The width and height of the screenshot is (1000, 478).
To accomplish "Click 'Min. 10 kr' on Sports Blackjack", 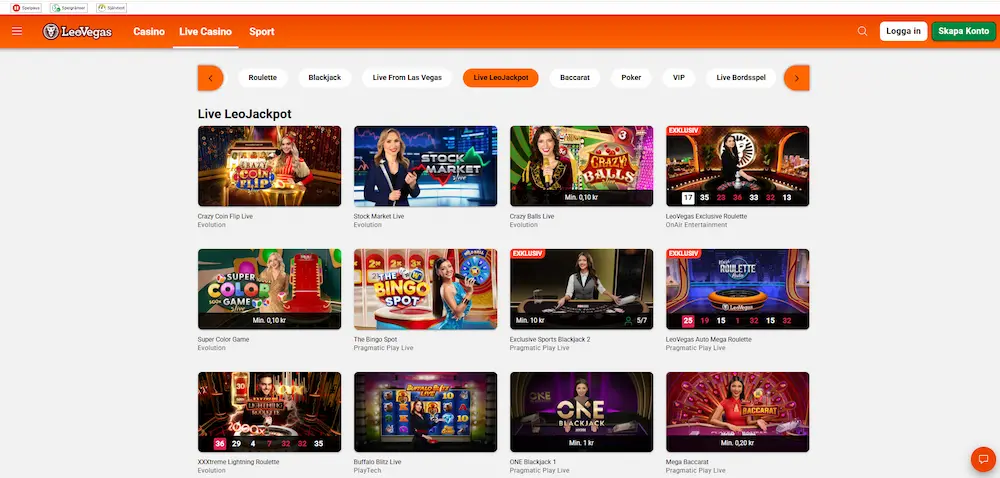I will click(531, 321).
